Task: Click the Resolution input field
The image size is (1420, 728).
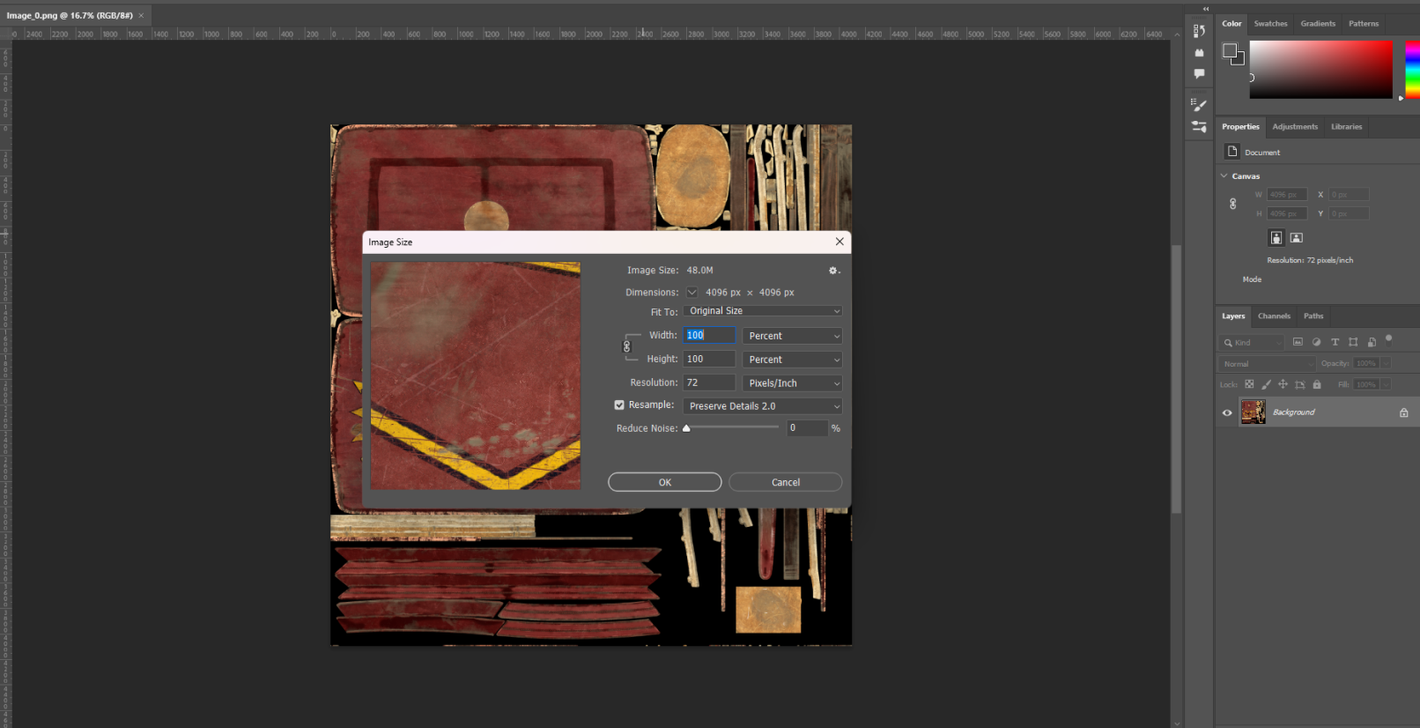Action: pos(709,383)
